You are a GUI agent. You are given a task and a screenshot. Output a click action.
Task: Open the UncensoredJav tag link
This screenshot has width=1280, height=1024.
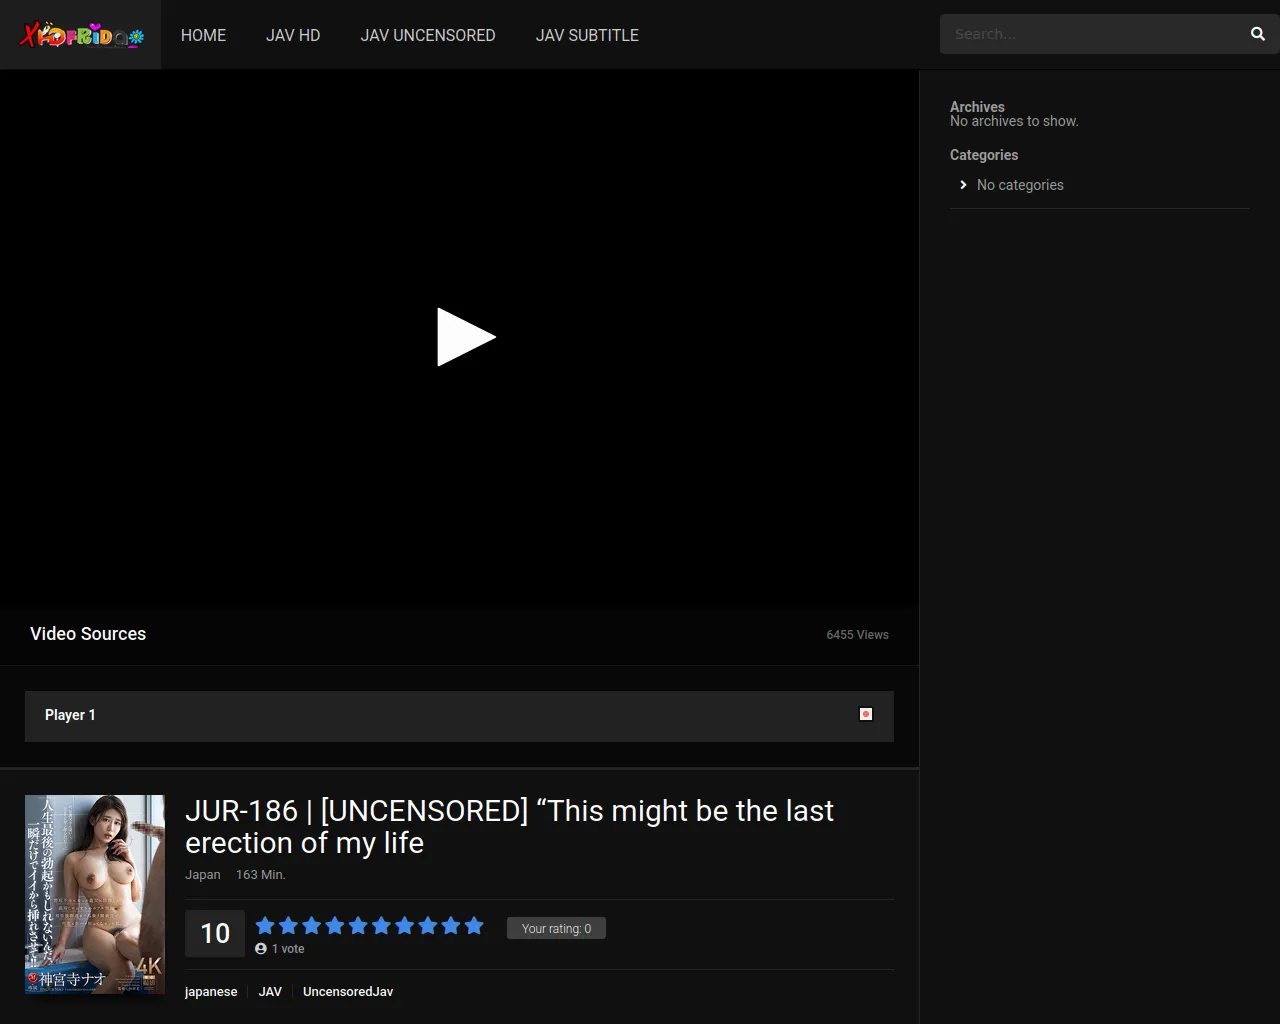pyautogui.click(x=348, y=992)
